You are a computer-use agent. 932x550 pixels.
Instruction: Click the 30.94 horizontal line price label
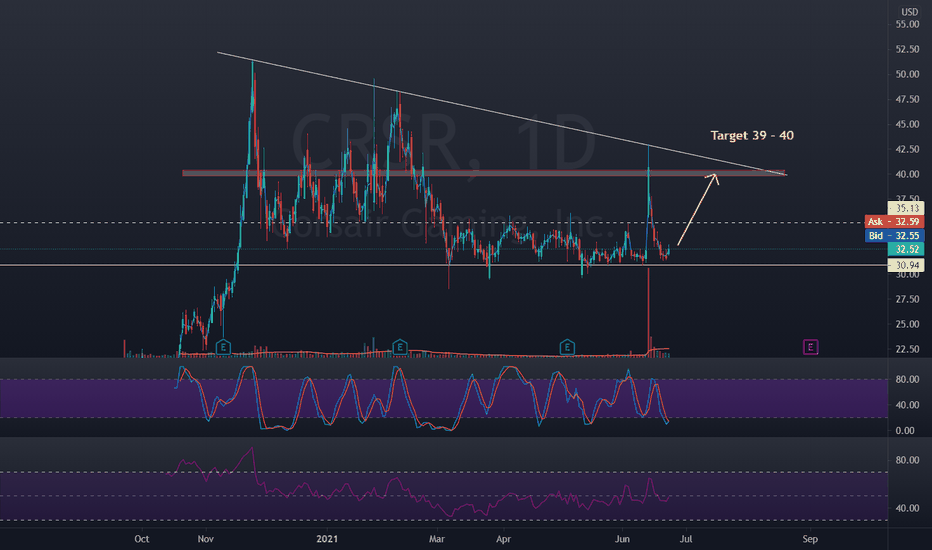(906, 265)
